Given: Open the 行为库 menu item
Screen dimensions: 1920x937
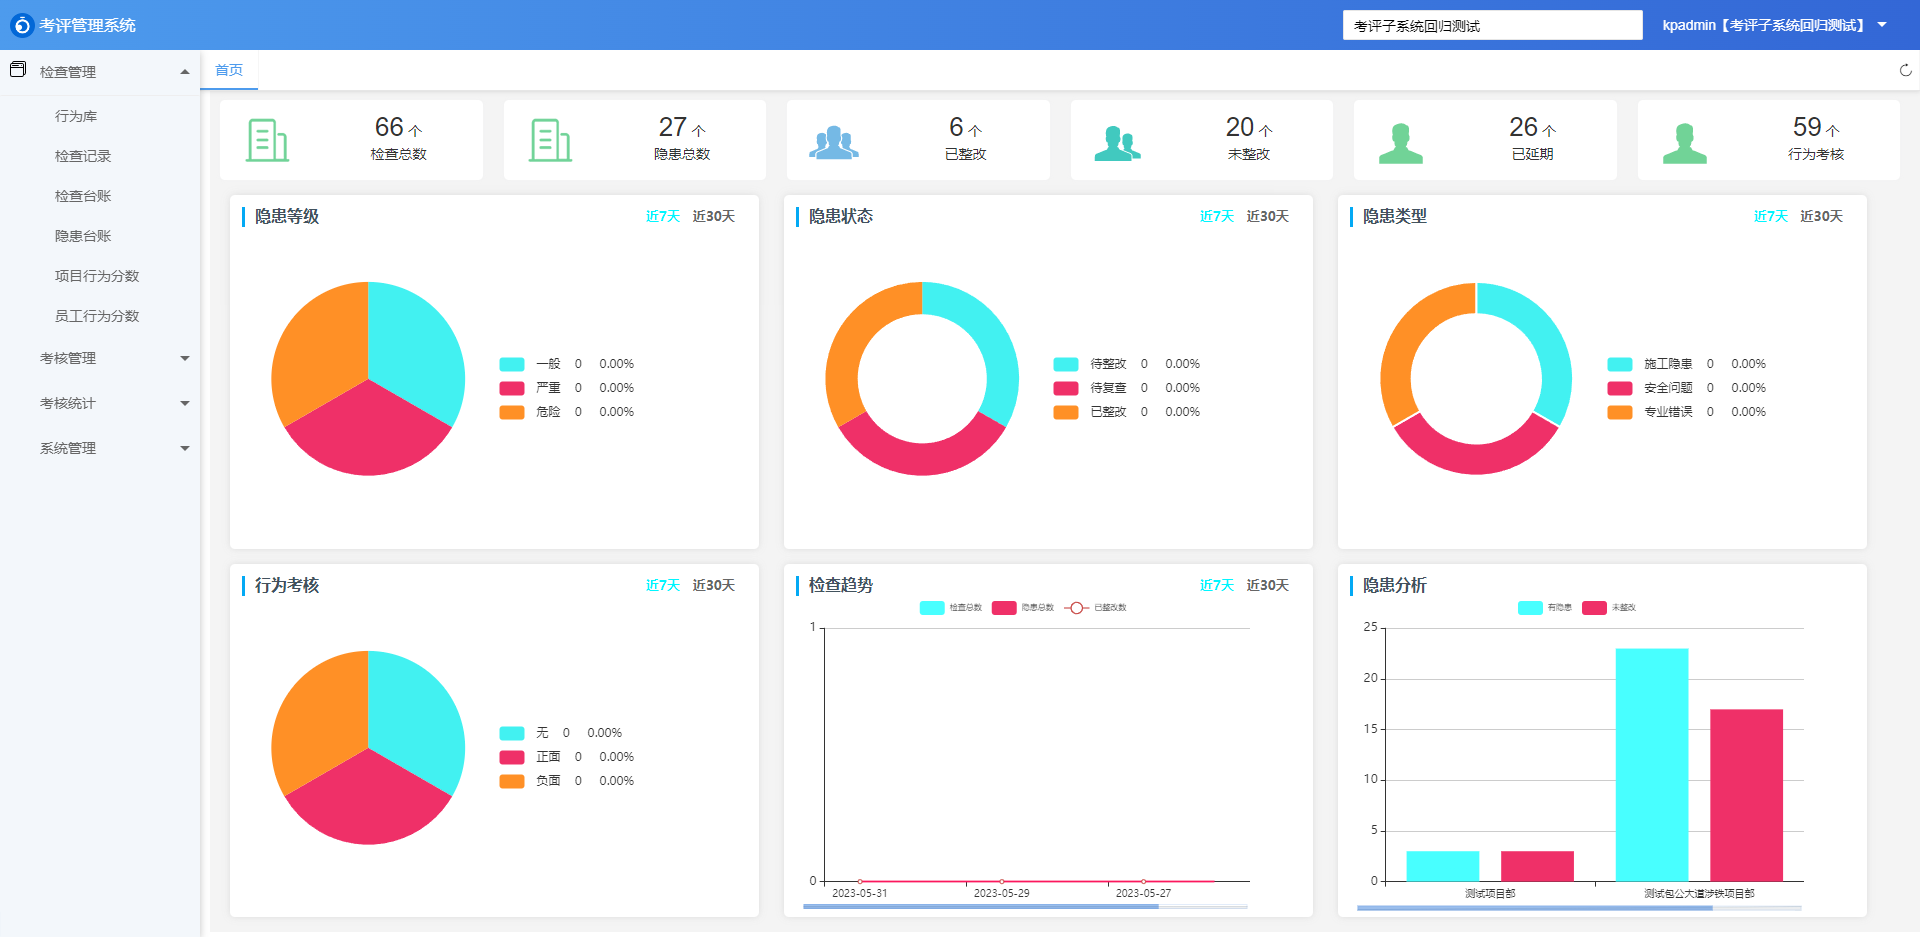Looking at the screenshot, I should [76, 116].
